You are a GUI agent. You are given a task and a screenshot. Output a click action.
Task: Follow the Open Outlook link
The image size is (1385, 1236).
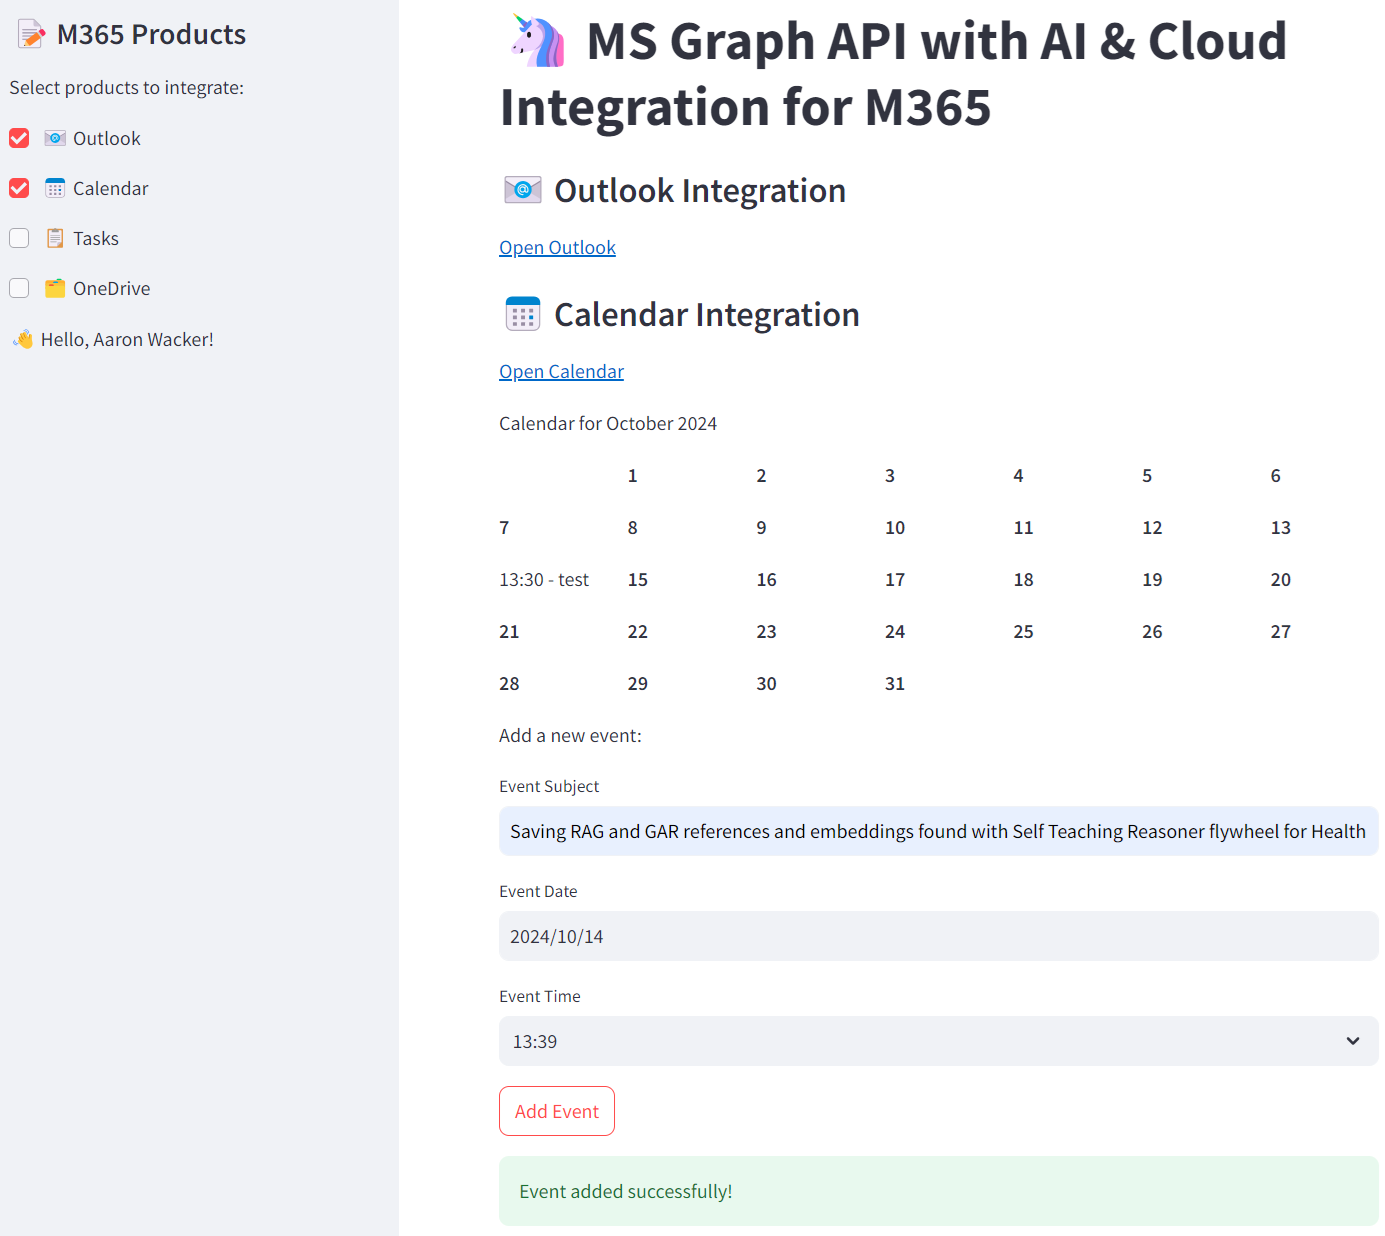(x=557, y=247)
